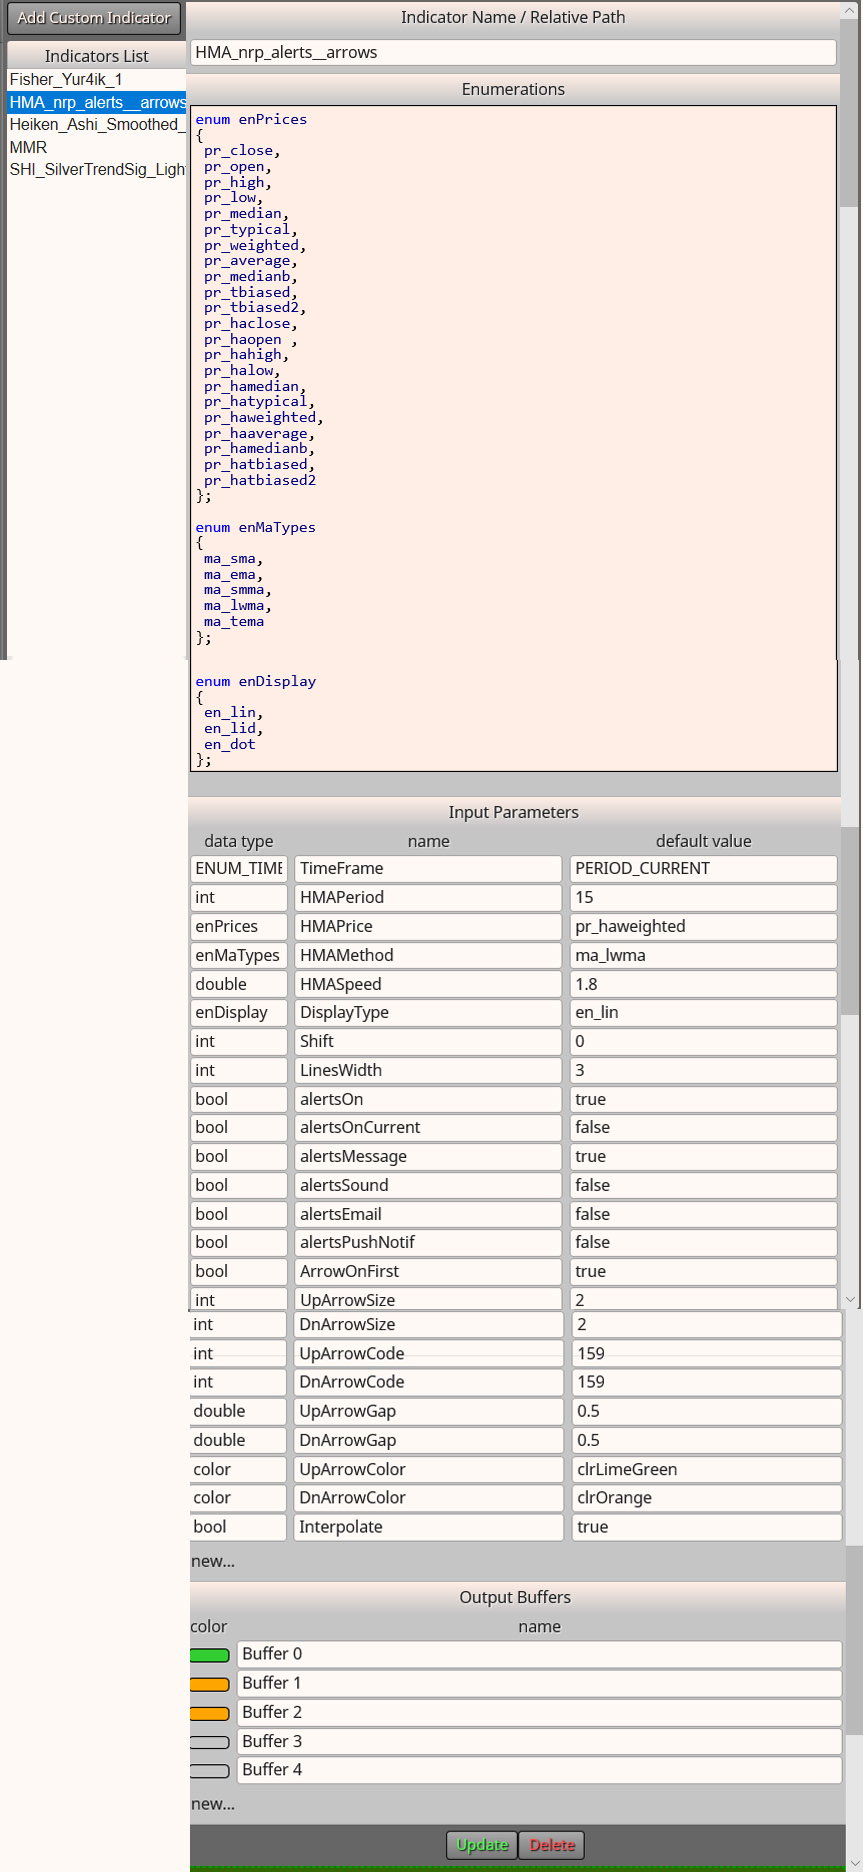Image resolution: width=863 pixels, height=1872 pixels.
Task: Edit the alertsMessage name field
Action: tap(428, 1156)
